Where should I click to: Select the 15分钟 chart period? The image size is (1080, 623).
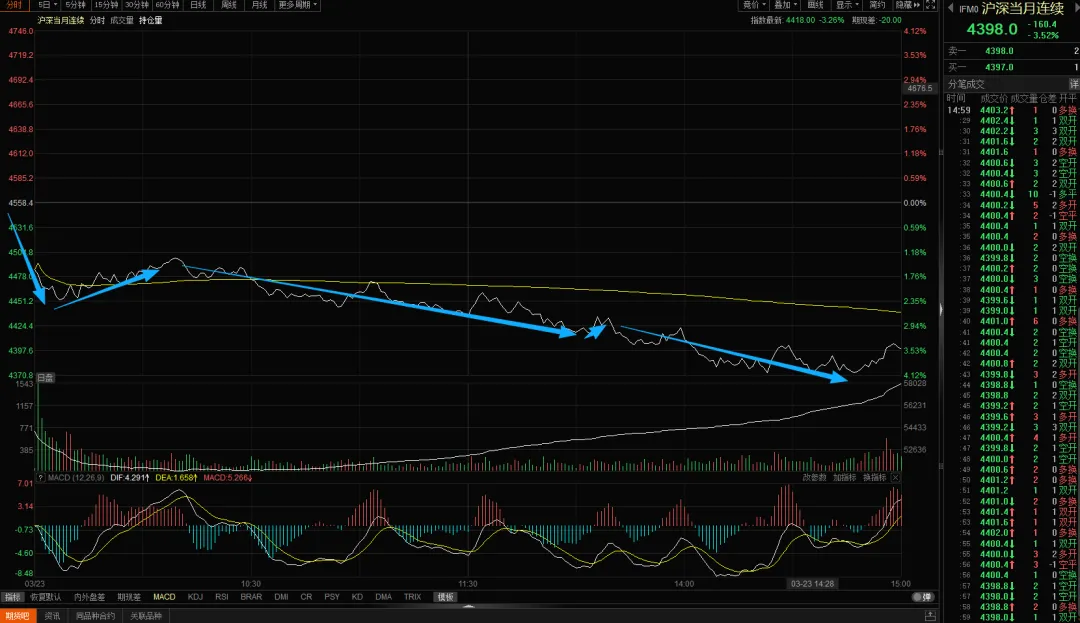click(x=106, y=5)
